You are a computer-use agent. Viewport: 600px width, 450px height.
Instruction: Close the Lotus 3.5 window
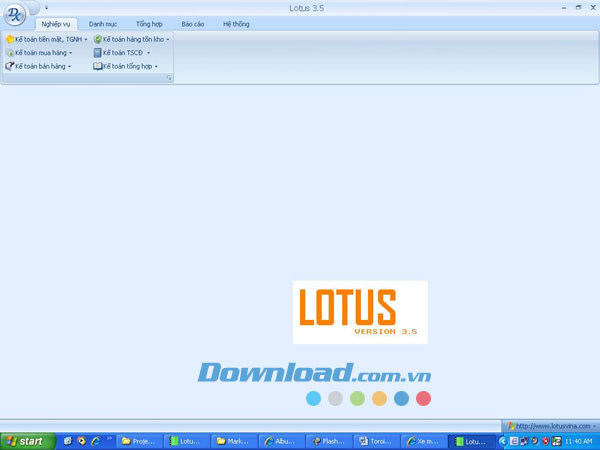click(593, 8)
